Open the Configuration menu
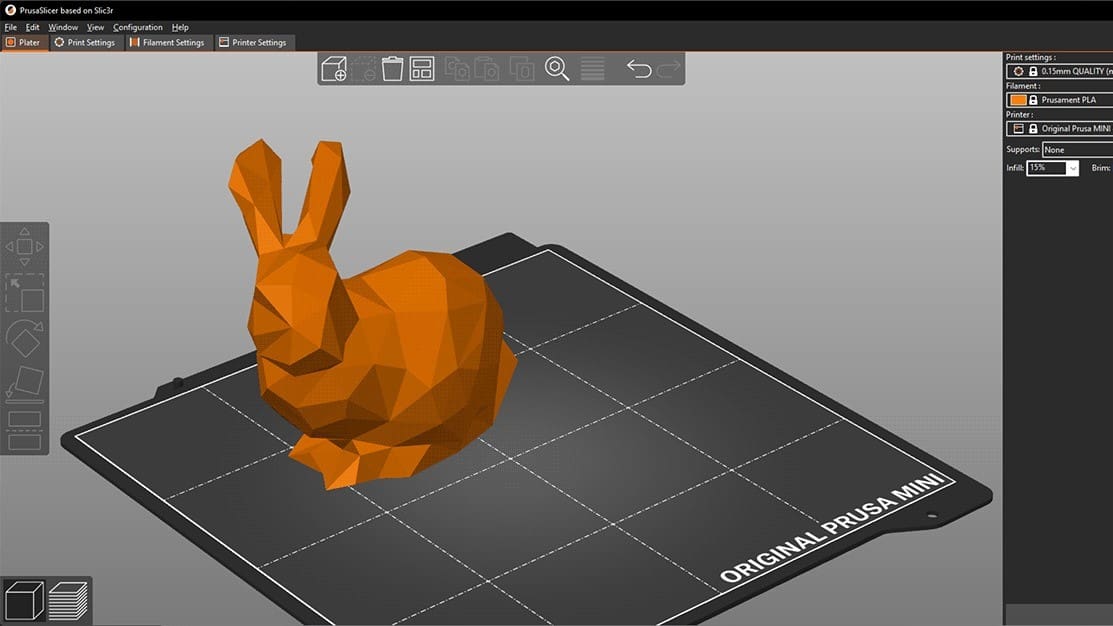 138,27
